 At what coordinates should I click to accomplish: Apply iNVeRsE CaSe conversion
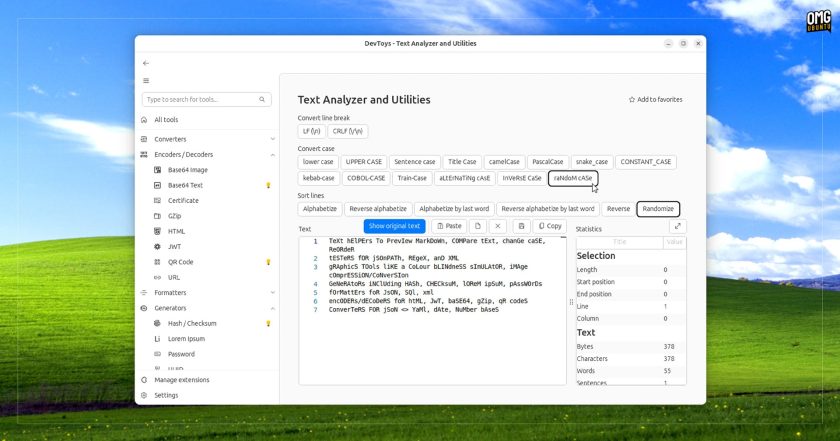click(x=522, y=178)
